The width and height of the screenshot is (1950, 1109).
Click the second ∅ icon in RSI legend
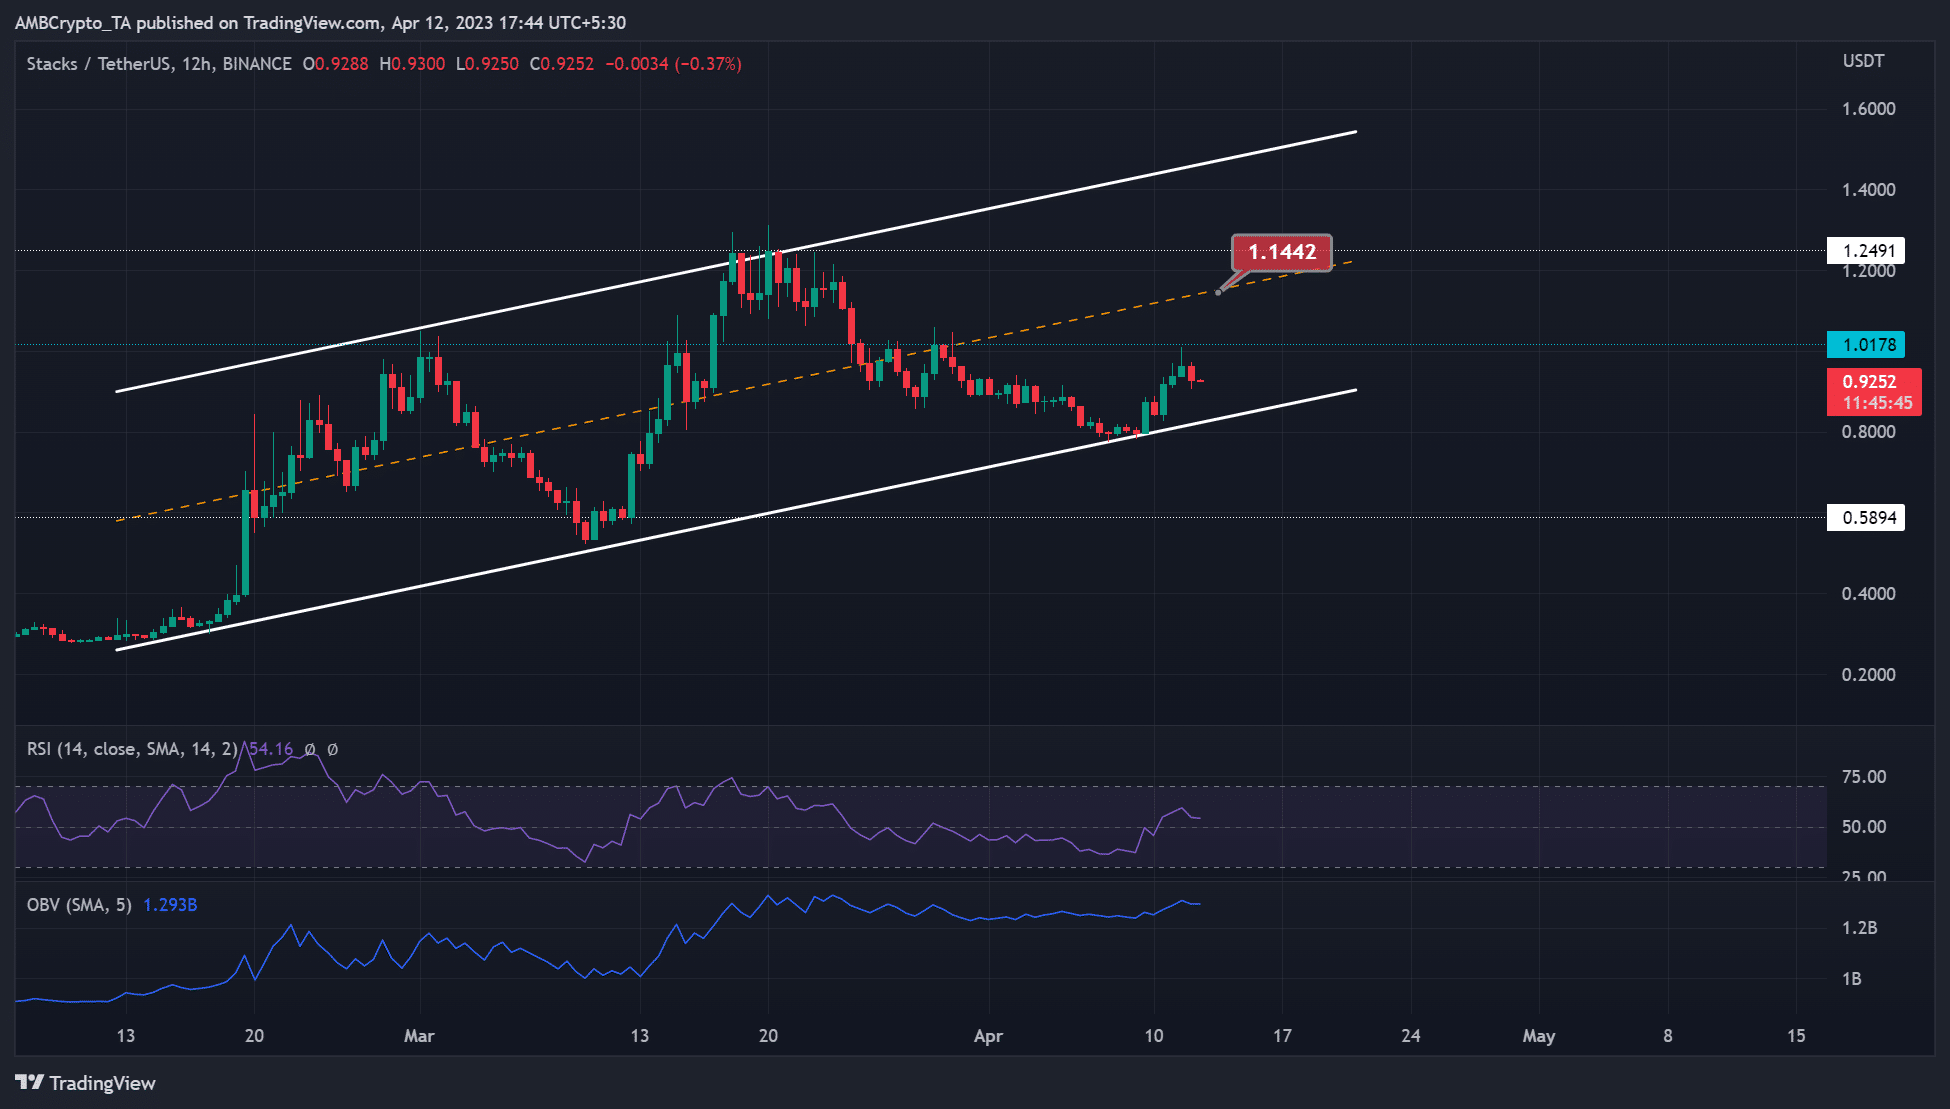point(334,748)
